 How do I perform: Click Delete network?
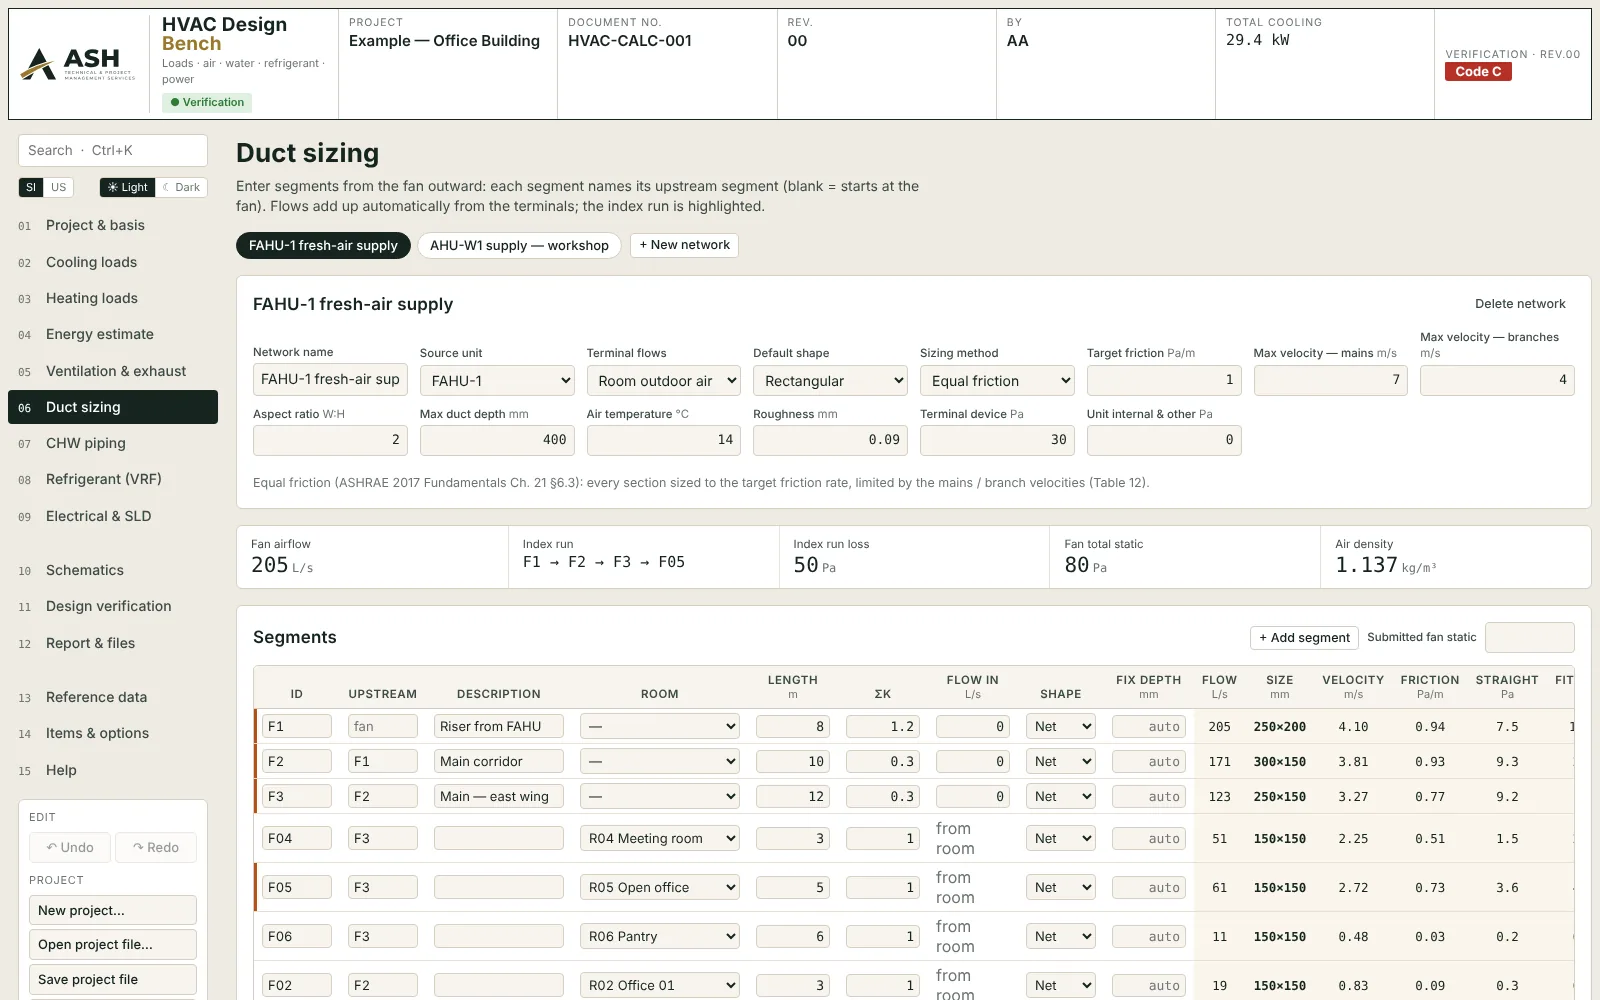(1520, 304)
